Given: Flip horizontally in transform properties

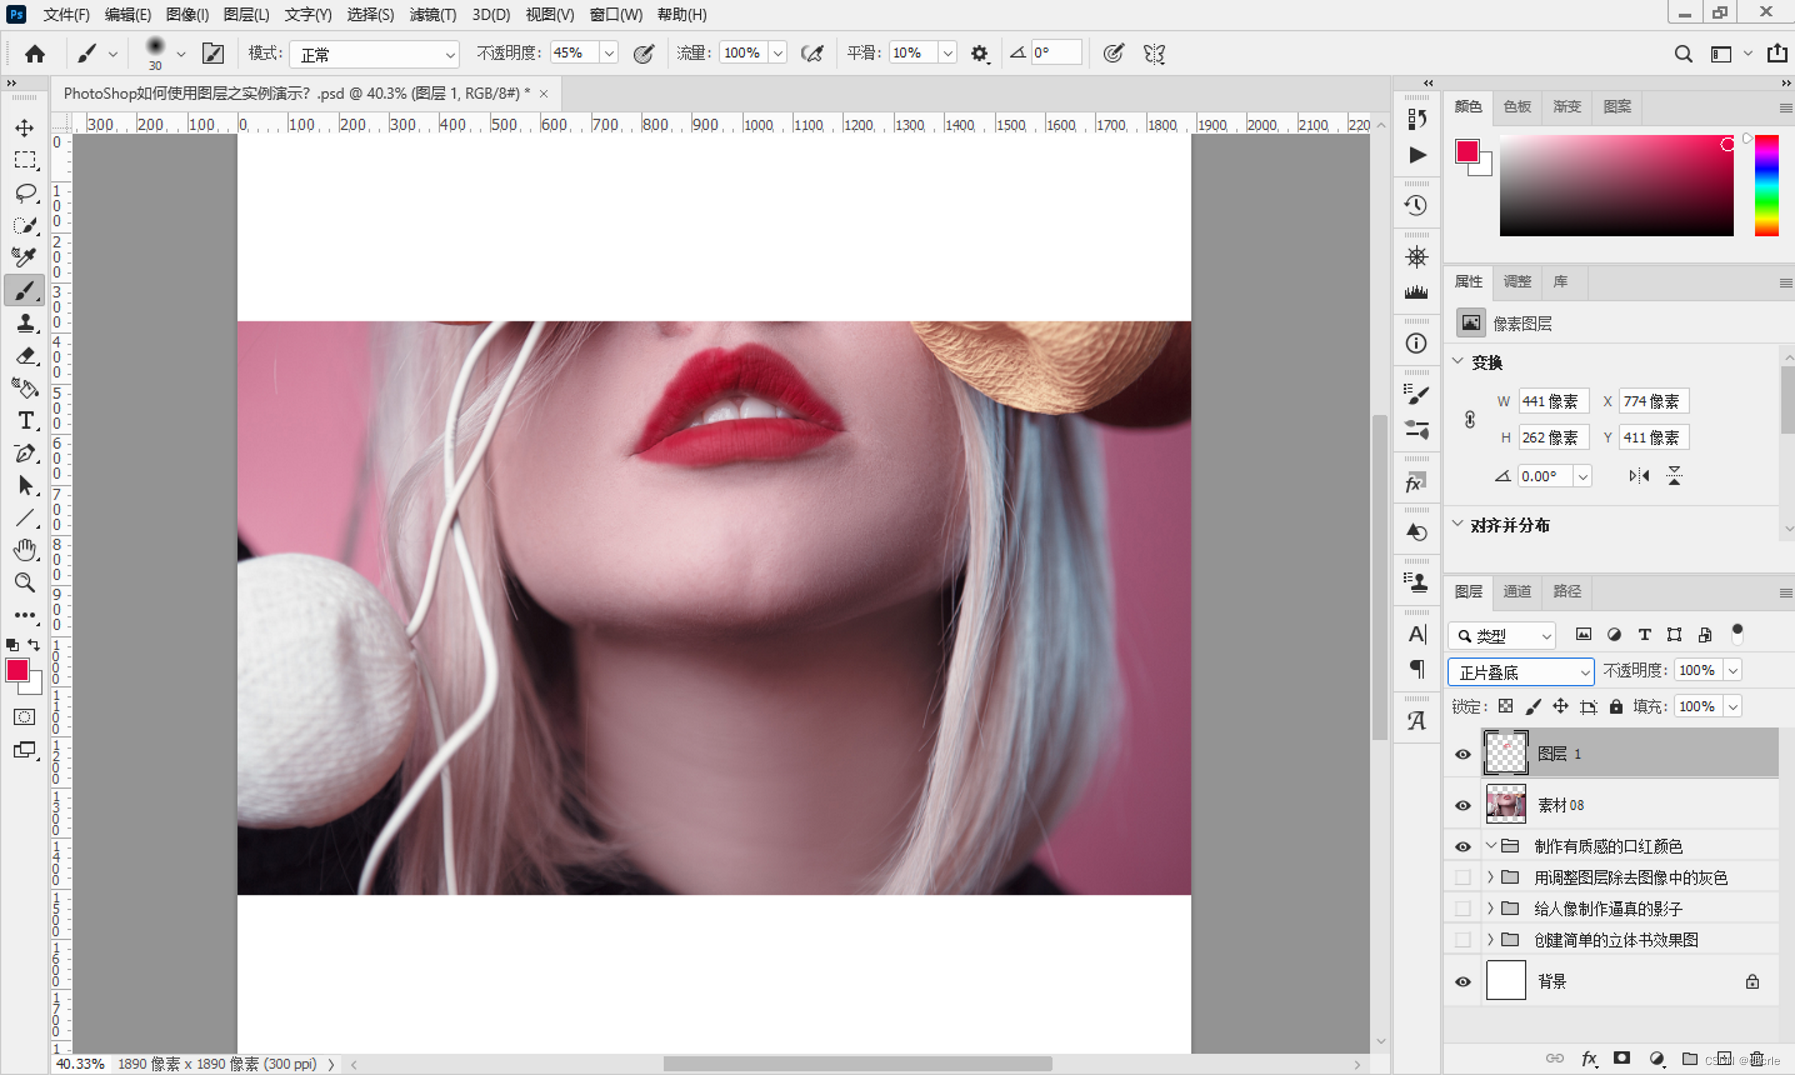Looking at the screenshot, I should pyautogui.click(x=1638, y=476).
